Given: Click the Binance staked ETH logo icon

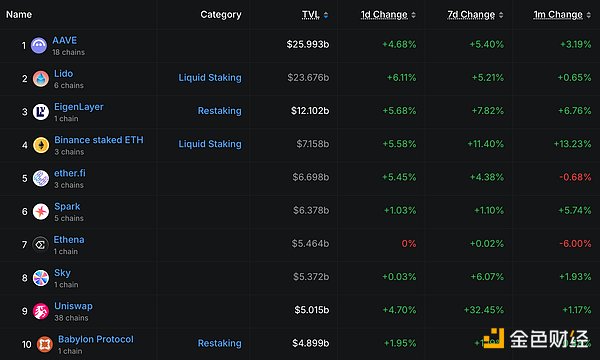Looking at the screenshot, I should coord(41,145).
